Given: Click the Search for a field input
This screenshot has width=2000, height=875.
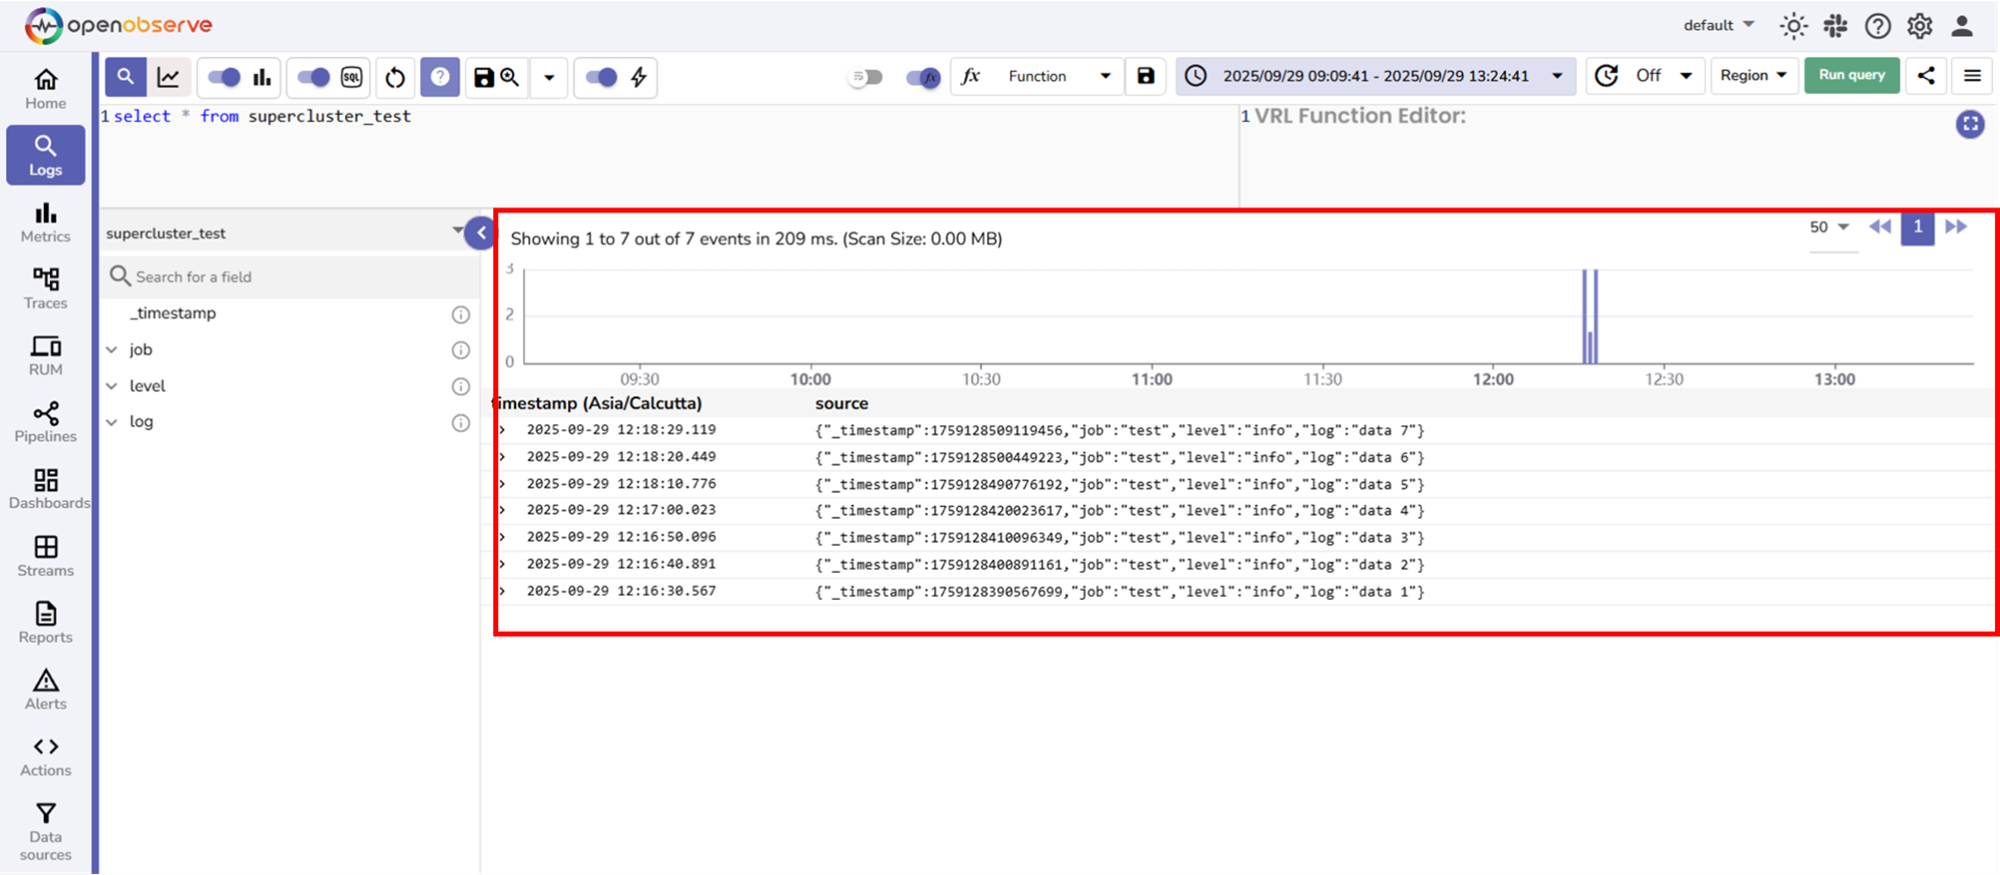Looking at the screenshot, I should coord(290,277).
